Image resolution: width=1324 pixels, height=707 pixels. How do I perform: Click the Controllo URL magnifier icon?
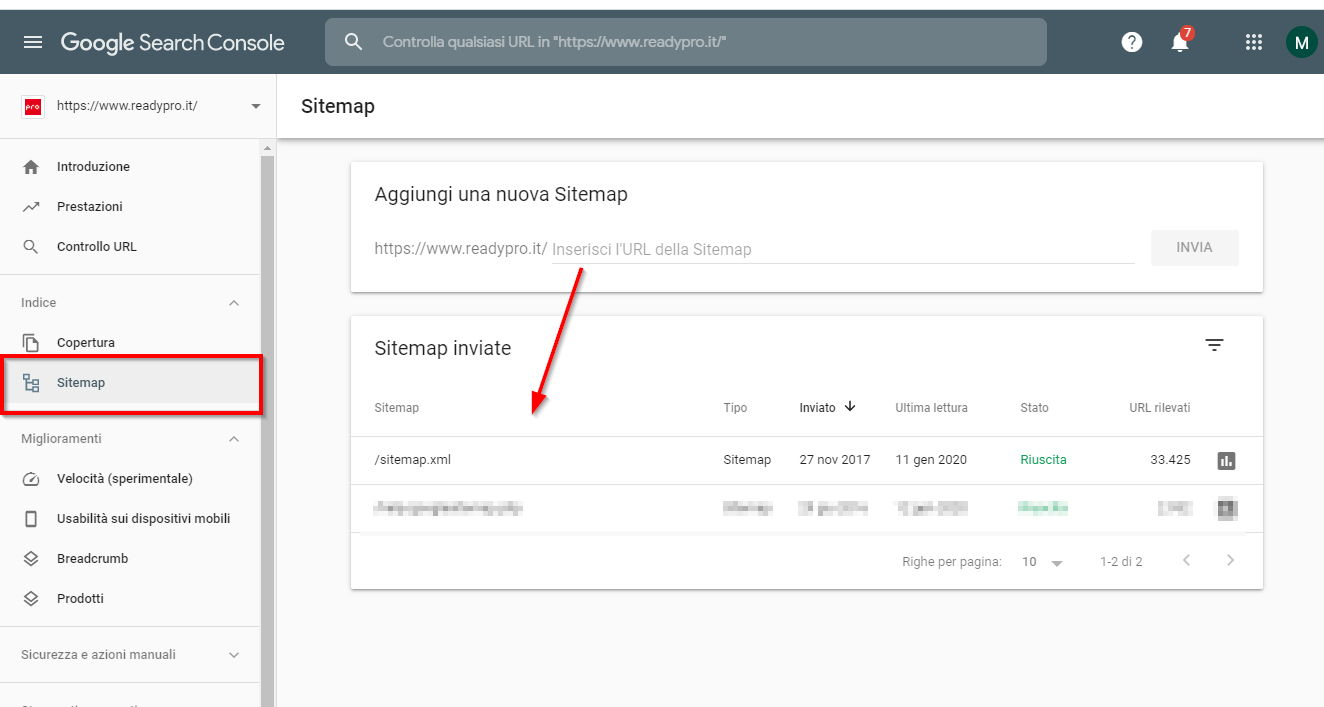pyautogui.click(x=31, y=247)
